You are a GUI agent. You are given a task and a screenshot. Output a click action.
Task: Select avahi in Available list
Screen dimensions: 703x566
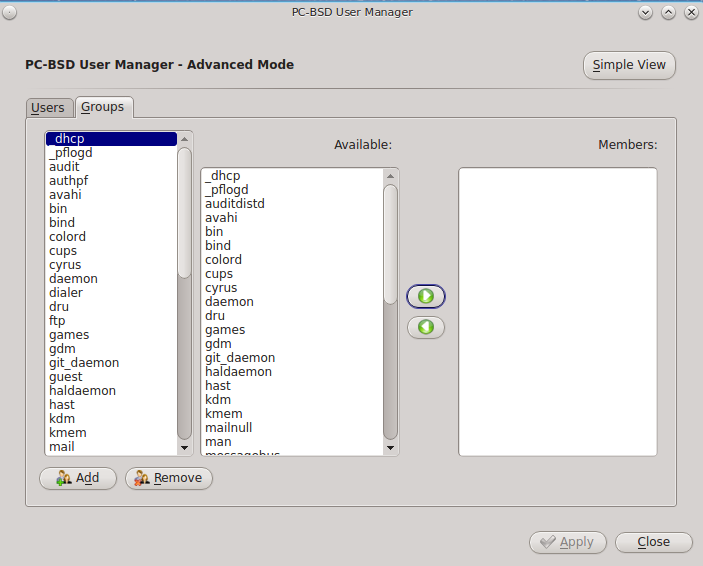pyautogui.click(x=292, y=218)
